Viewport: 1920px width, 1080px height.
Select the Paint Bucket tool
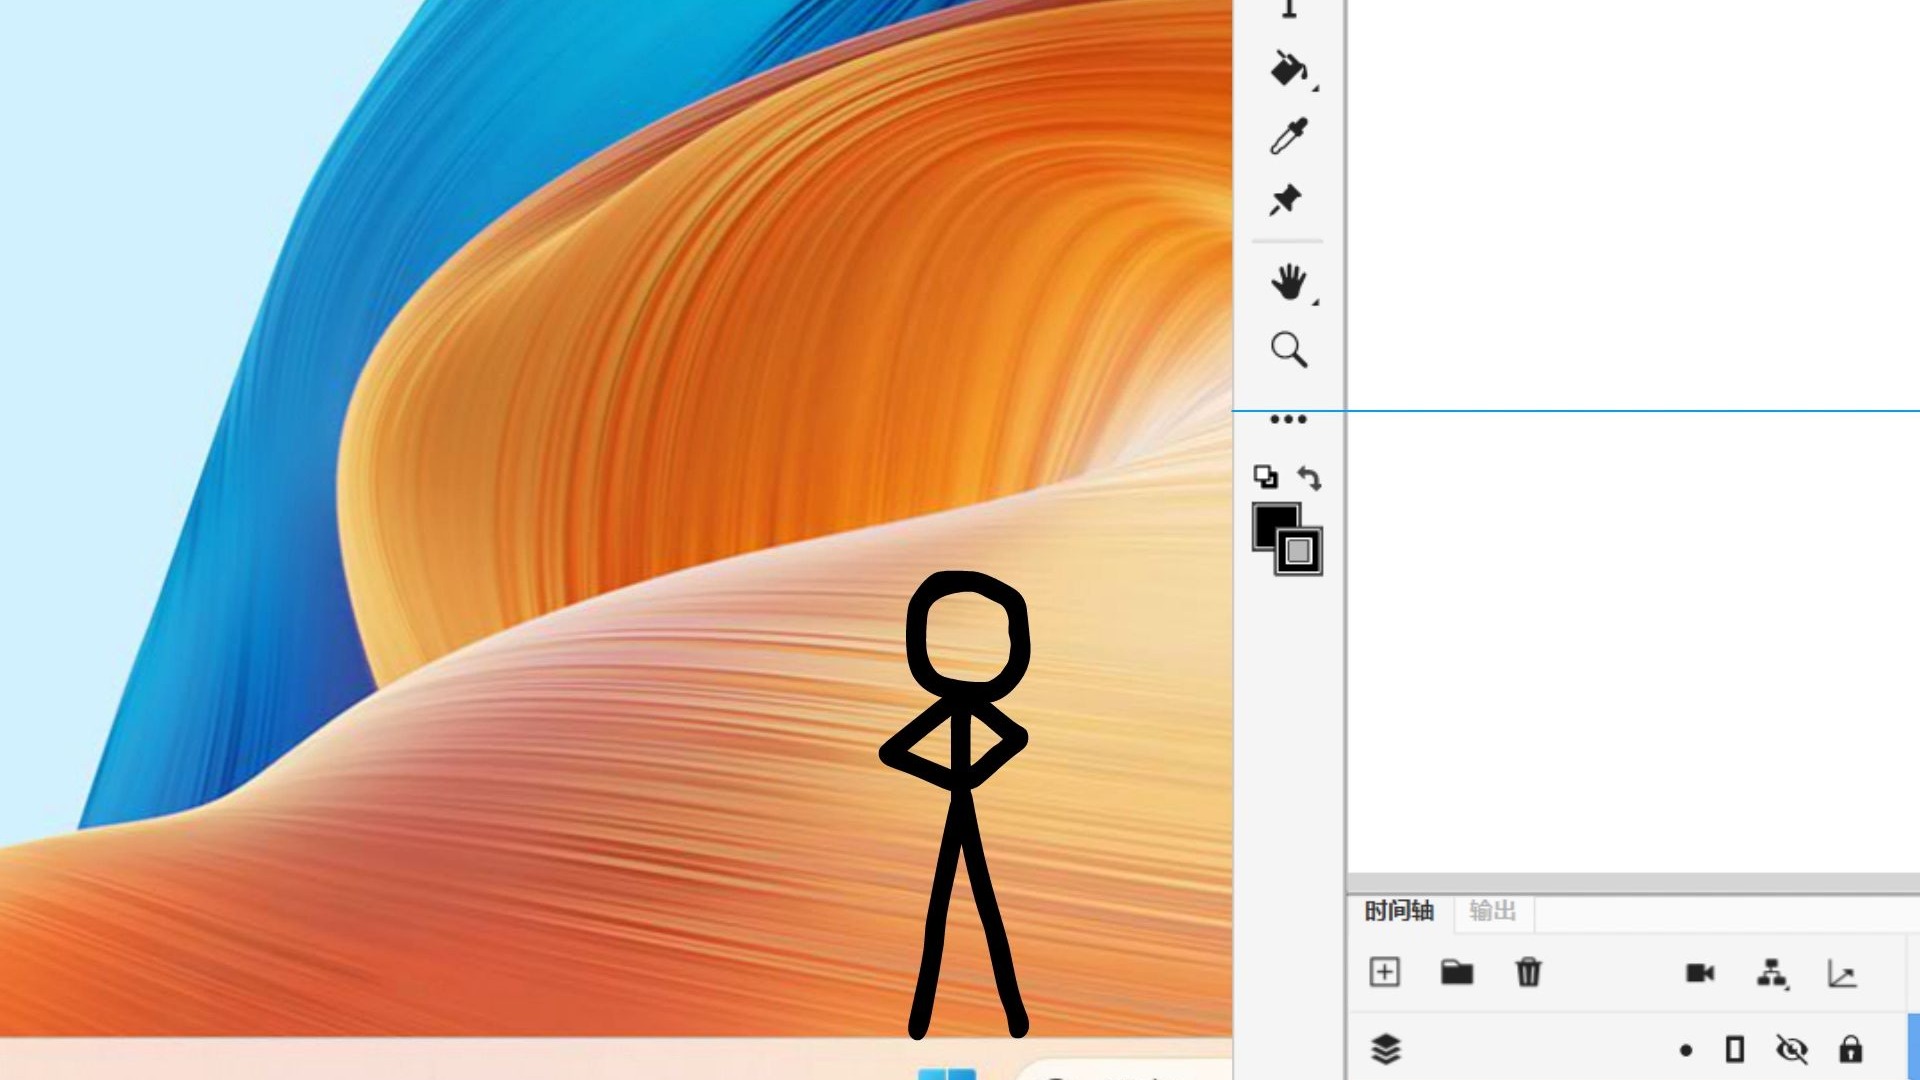point(1289,69)
